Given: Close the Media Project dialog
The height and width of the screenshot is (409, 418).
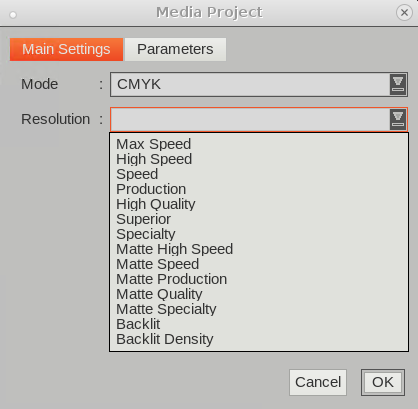Looking at the screenshot, I should (404, 13).
